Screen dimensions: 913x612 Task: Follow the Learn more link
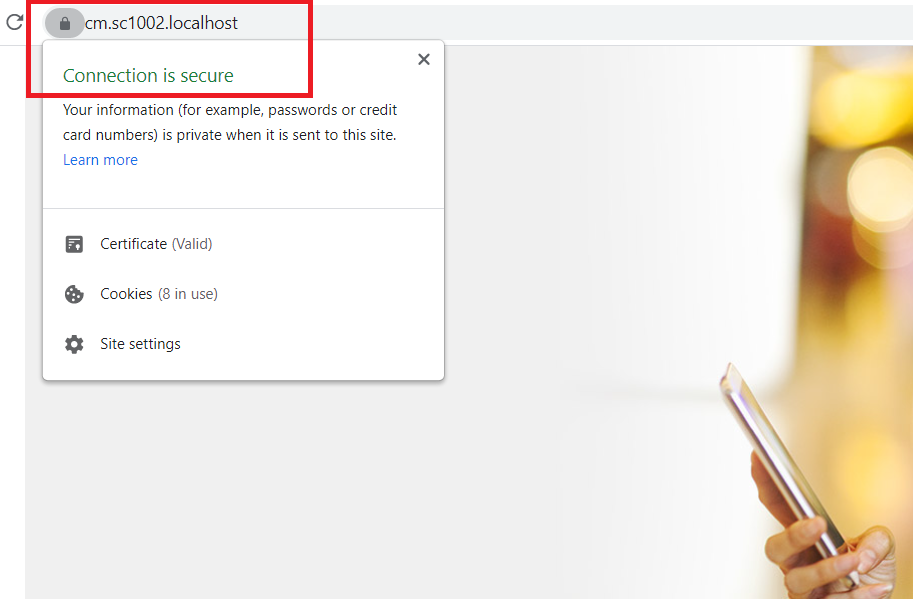(100, 160)
